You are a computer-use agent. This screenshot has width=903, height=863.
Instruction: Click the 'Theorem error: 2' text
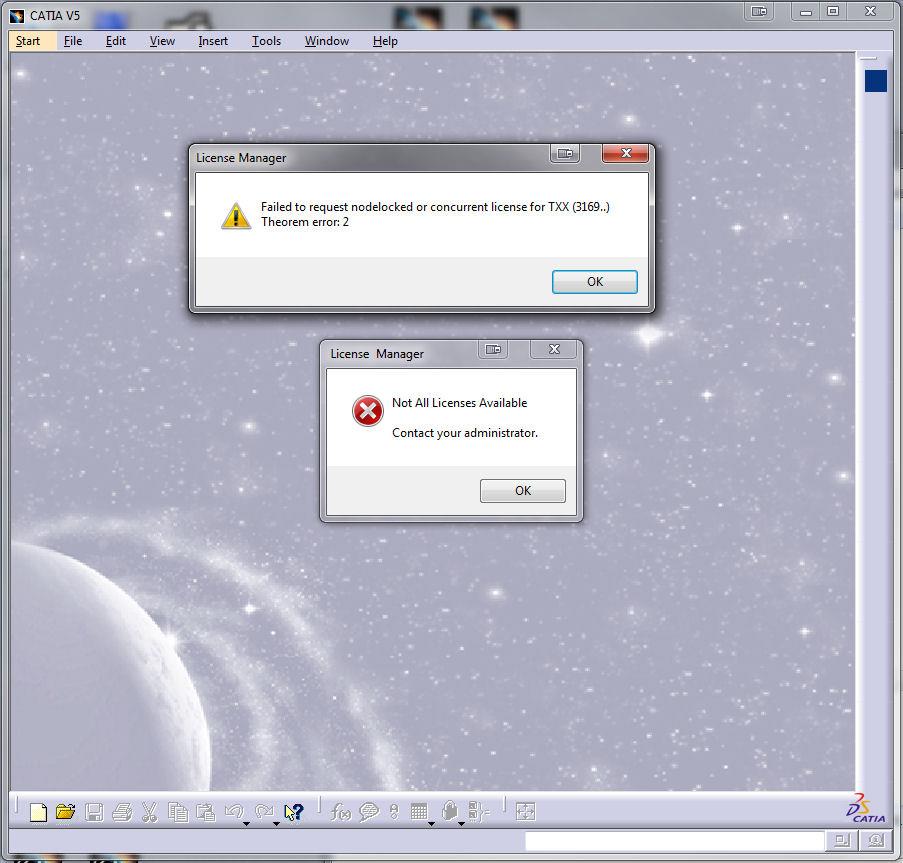pyautogui.click(x=305, y=222)
